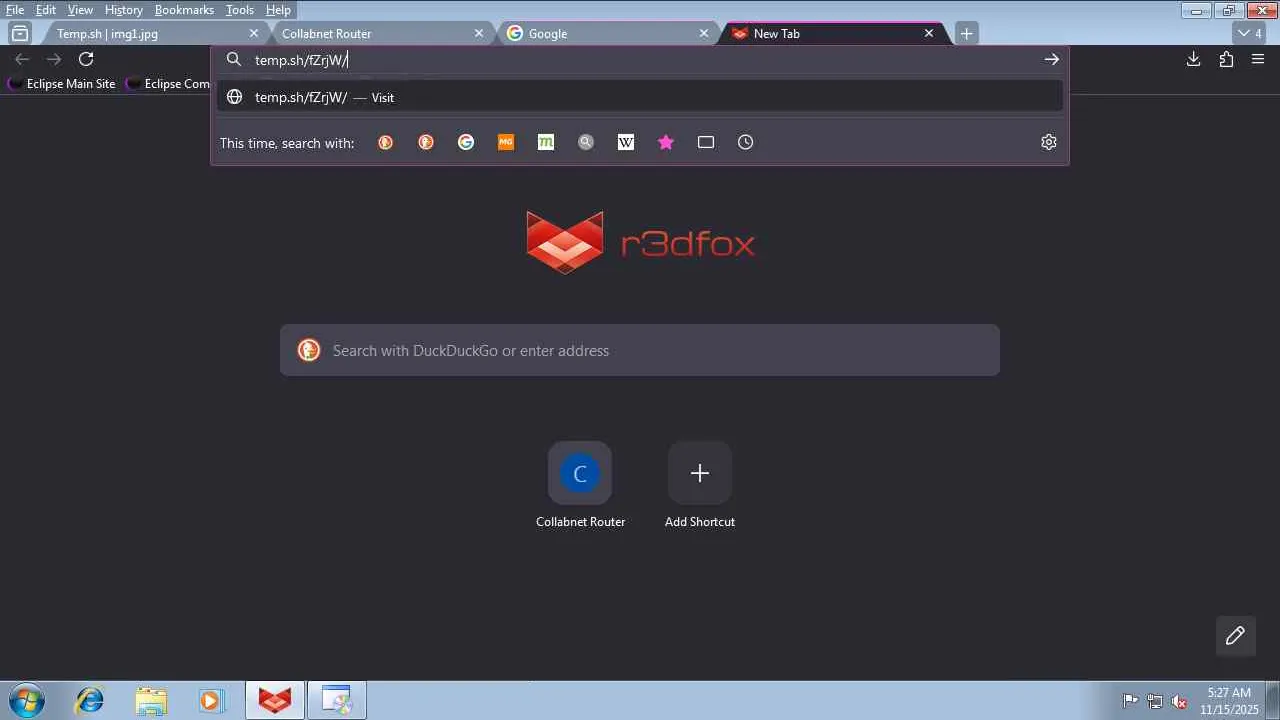Viewport: 1280px width, 720px height.
Task: Open the Edit menu
Action: tap(46, 10)
